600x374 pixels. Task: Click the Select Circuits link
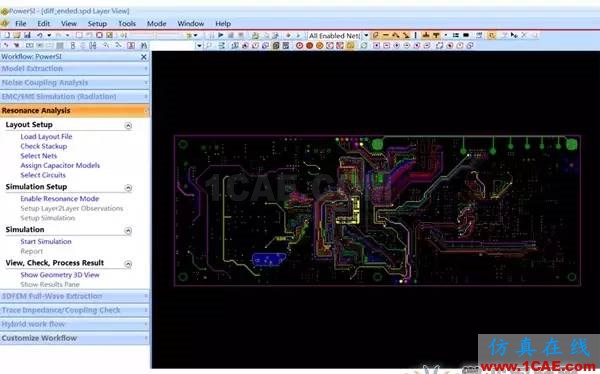coord(43,175)
